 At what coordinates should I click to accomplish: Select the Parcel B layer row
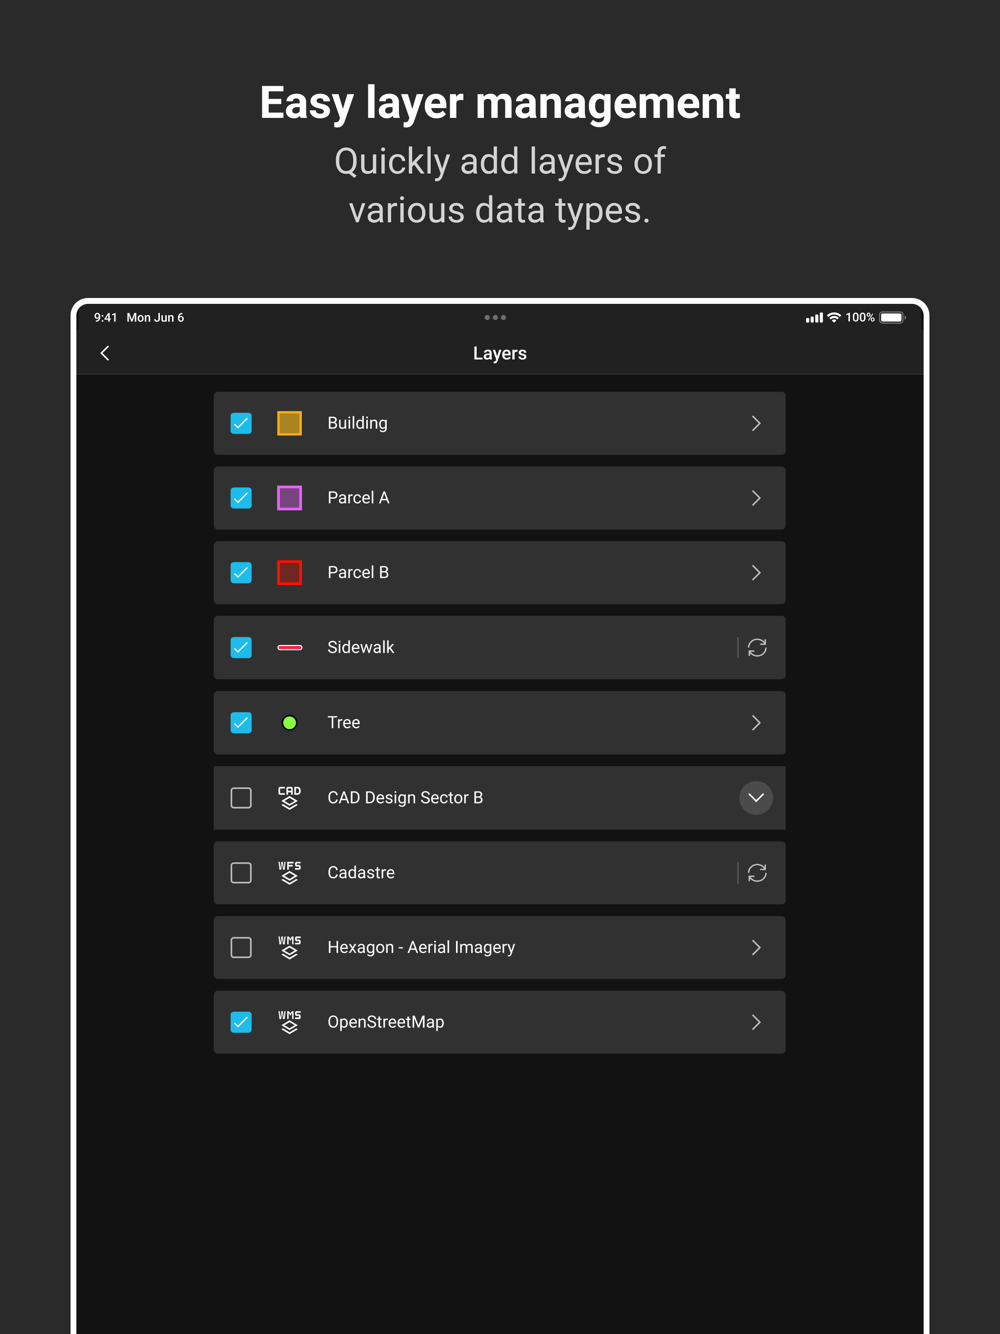click(499, 573)
